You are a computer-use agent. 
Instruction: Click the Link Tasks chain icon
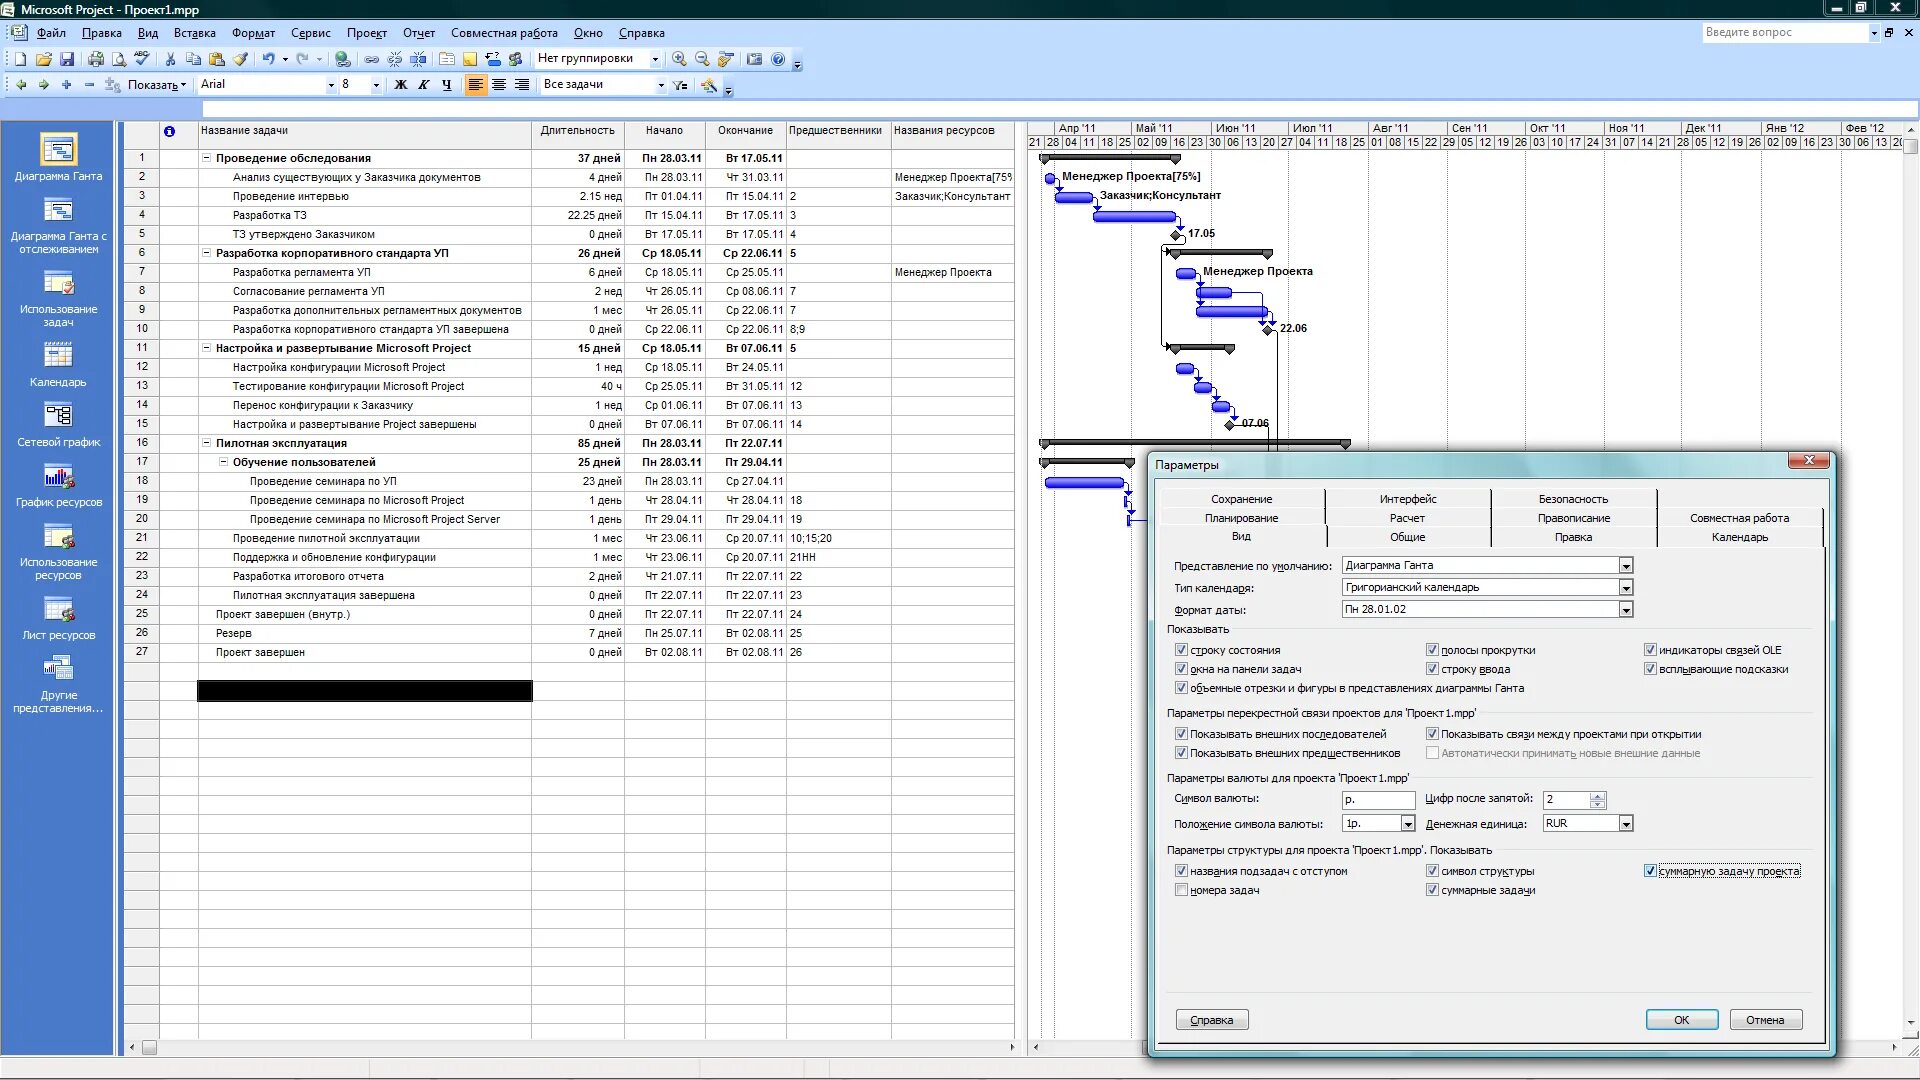point(371,59)
